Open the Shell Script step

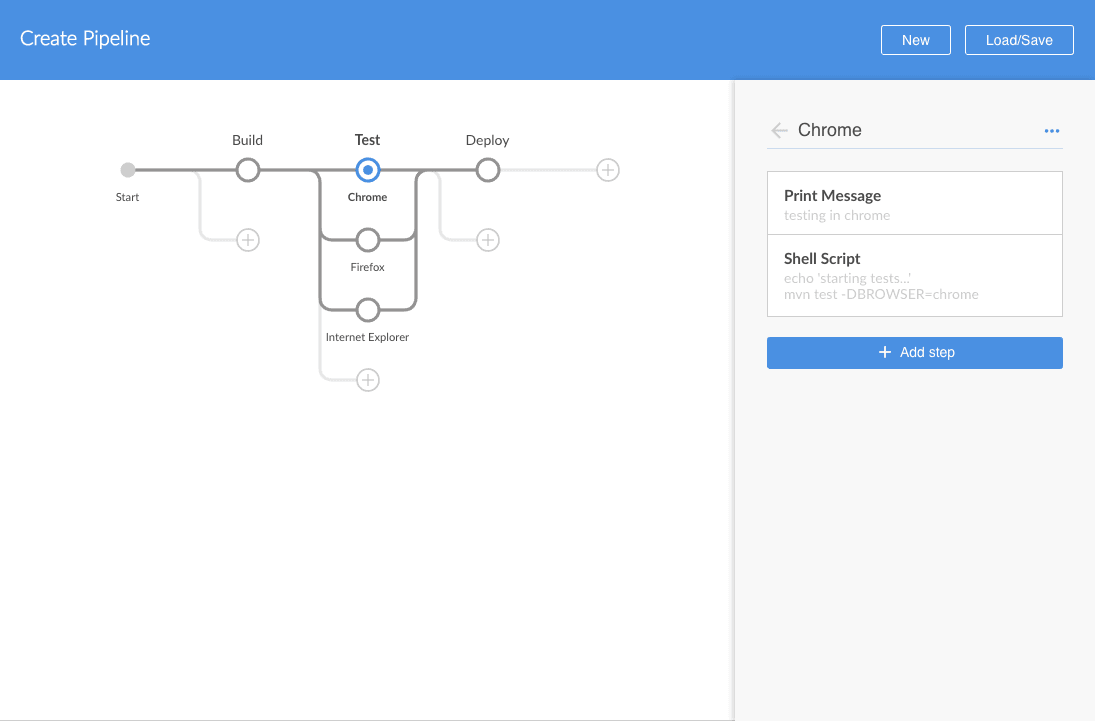coord(914,276)
